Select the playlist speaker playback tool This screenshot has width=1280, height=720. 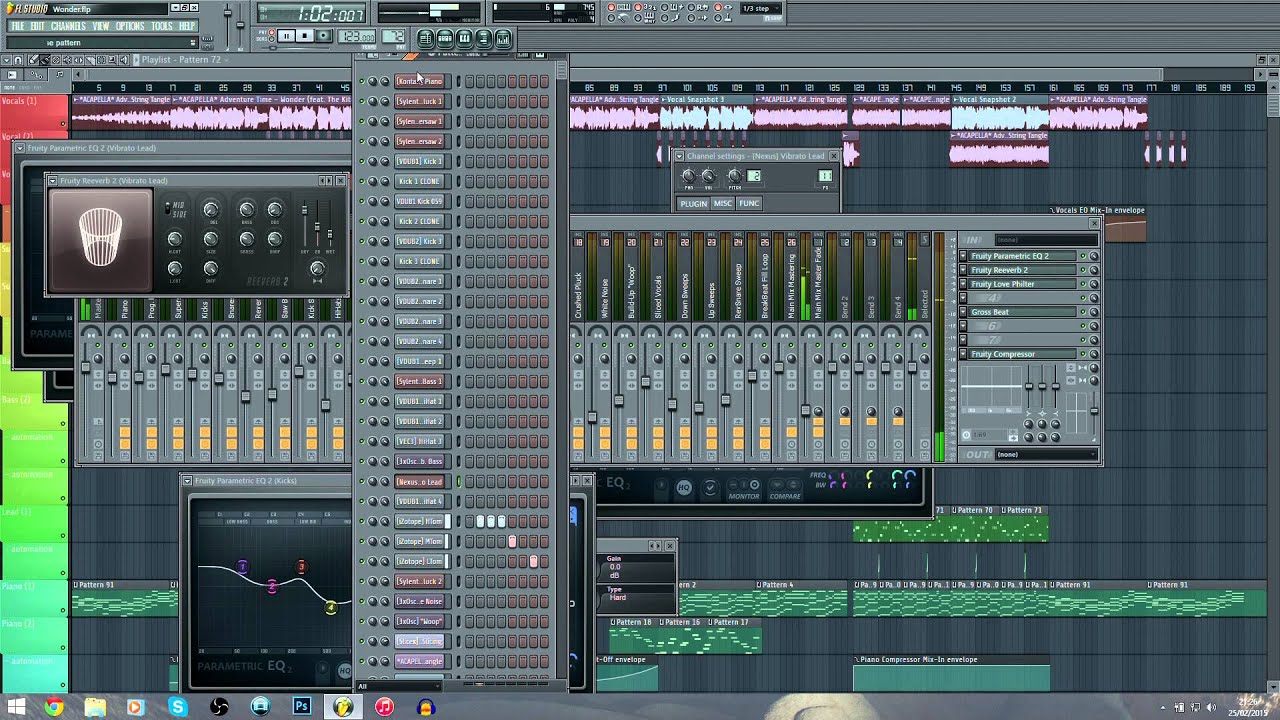pos(124,60)
